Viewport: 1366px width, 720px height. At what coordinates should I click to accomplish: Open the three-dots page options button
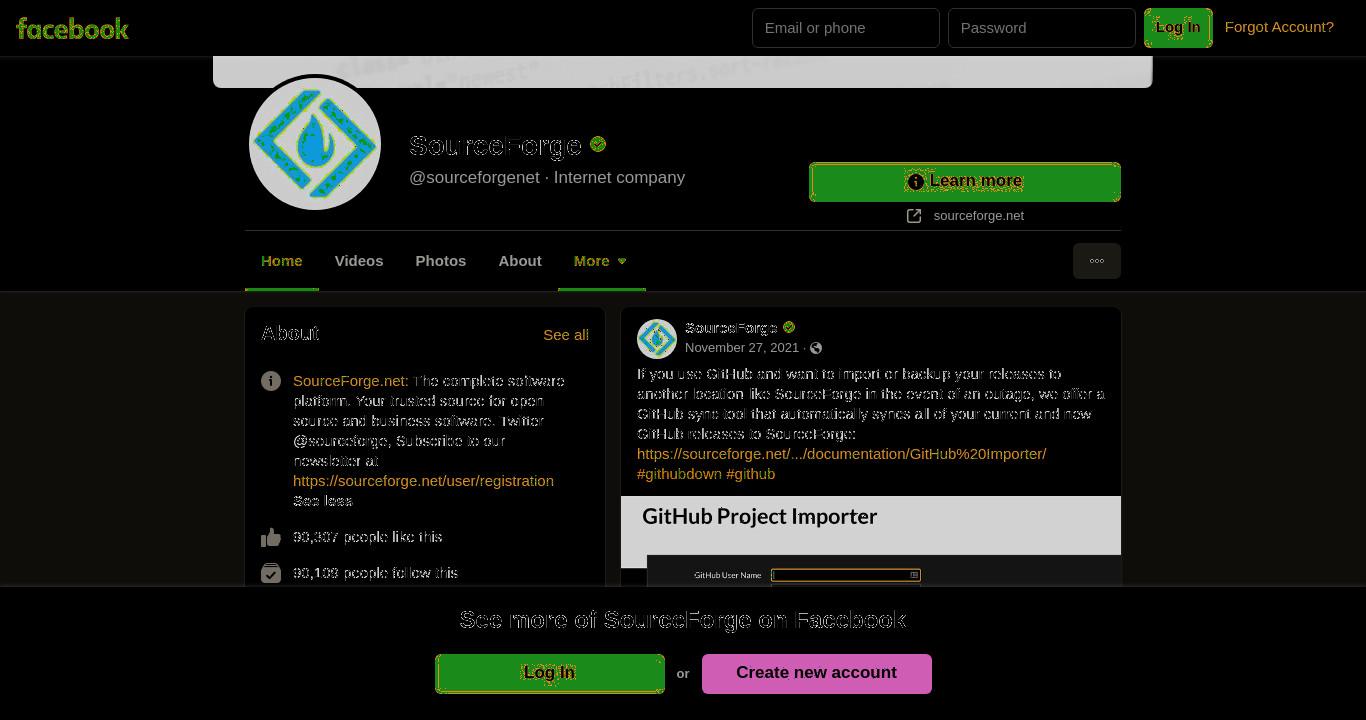(x=1097, y=261)
